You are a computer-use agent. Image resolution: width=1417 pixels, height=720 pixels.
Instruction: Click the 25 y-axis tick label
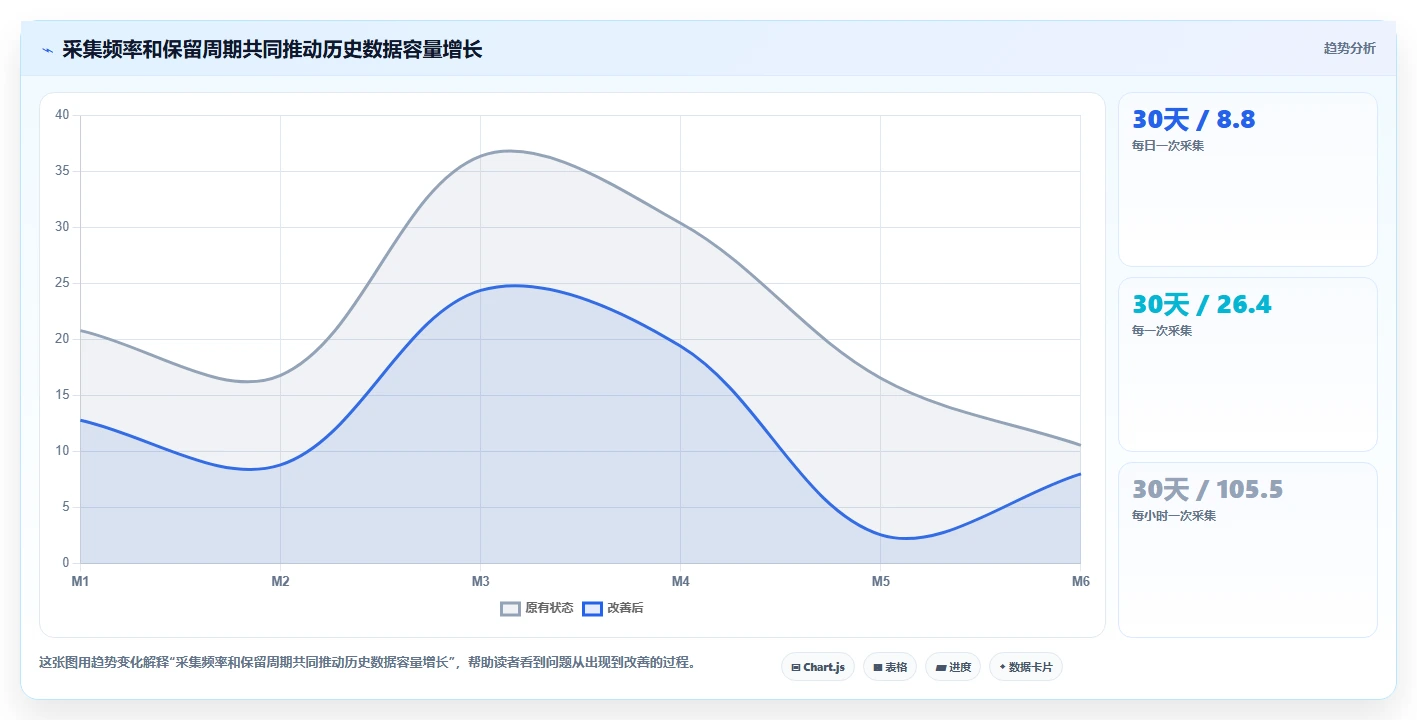pos(62,283)
